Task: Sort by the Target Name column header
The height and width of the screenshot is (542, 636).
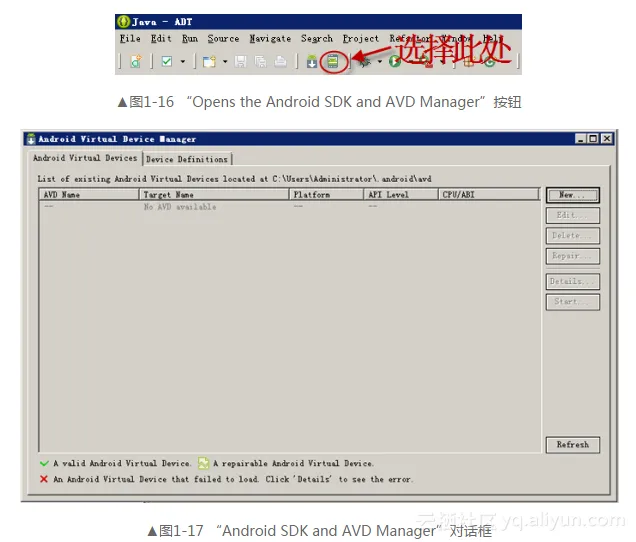Action: click(214, 195)
